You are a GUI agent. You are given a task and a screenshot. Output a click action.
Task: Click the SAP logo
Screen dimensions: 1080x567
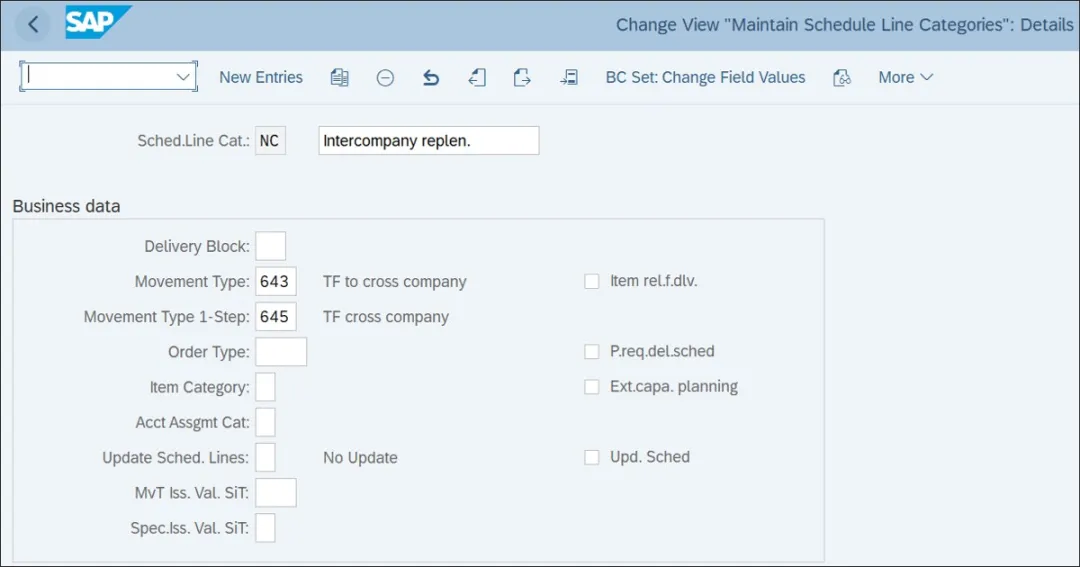click(x=98, y=23)
